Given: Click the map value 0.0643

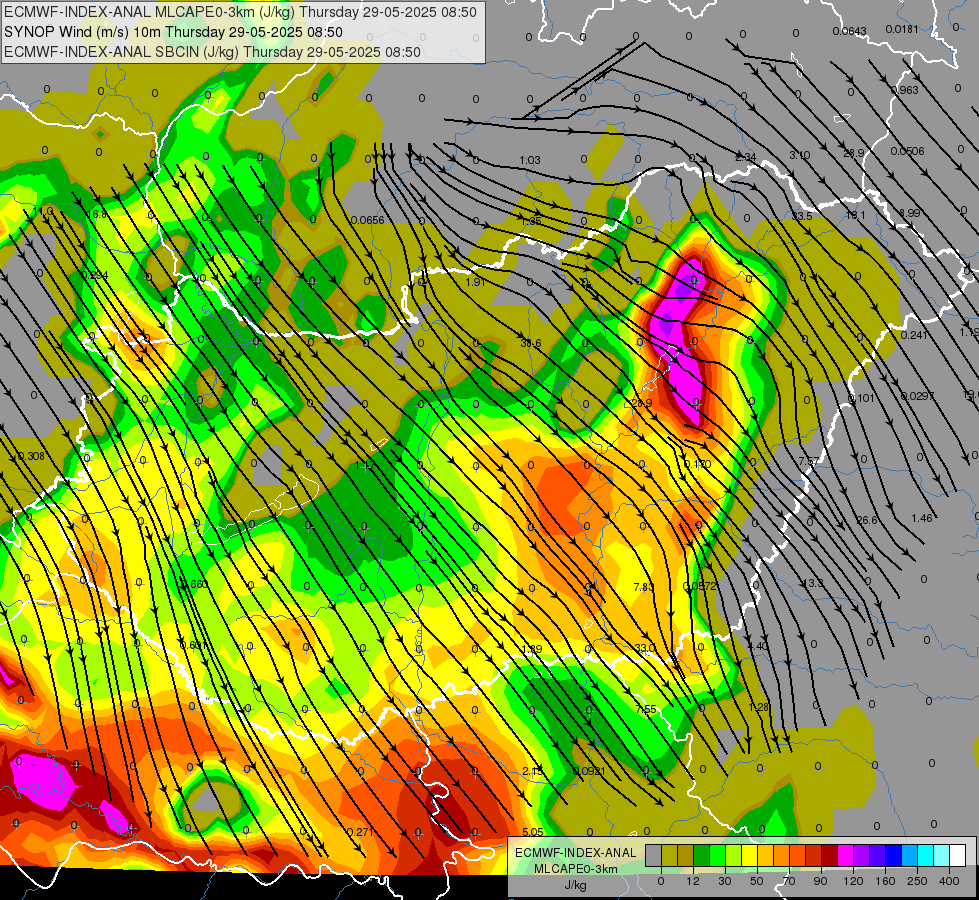Looking at the screenshot, I should coord(849,31).
